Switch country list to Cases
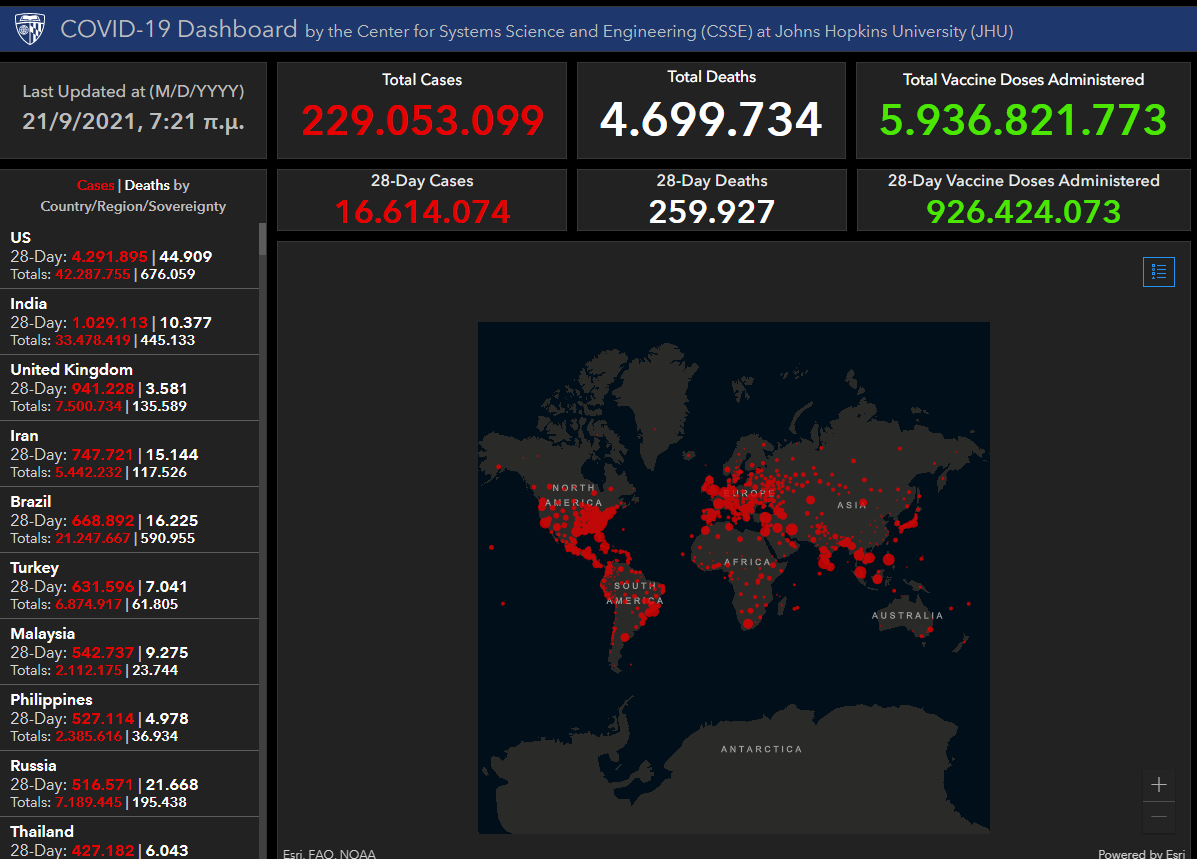 95,185
